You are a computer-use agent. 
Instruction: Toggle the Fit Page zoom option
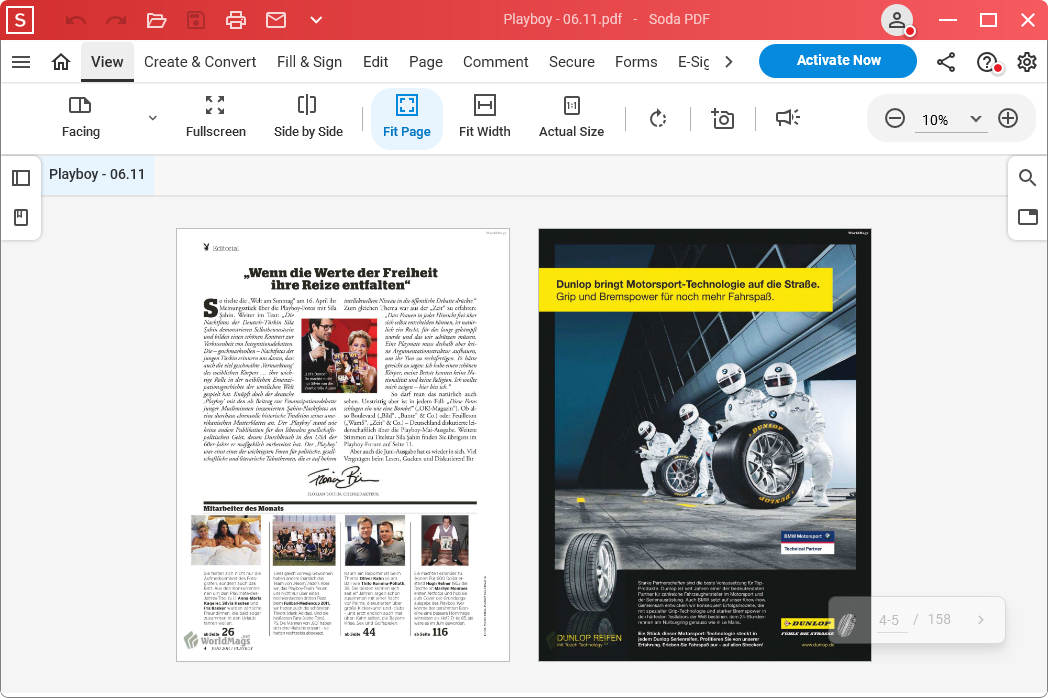pos(406,118)
